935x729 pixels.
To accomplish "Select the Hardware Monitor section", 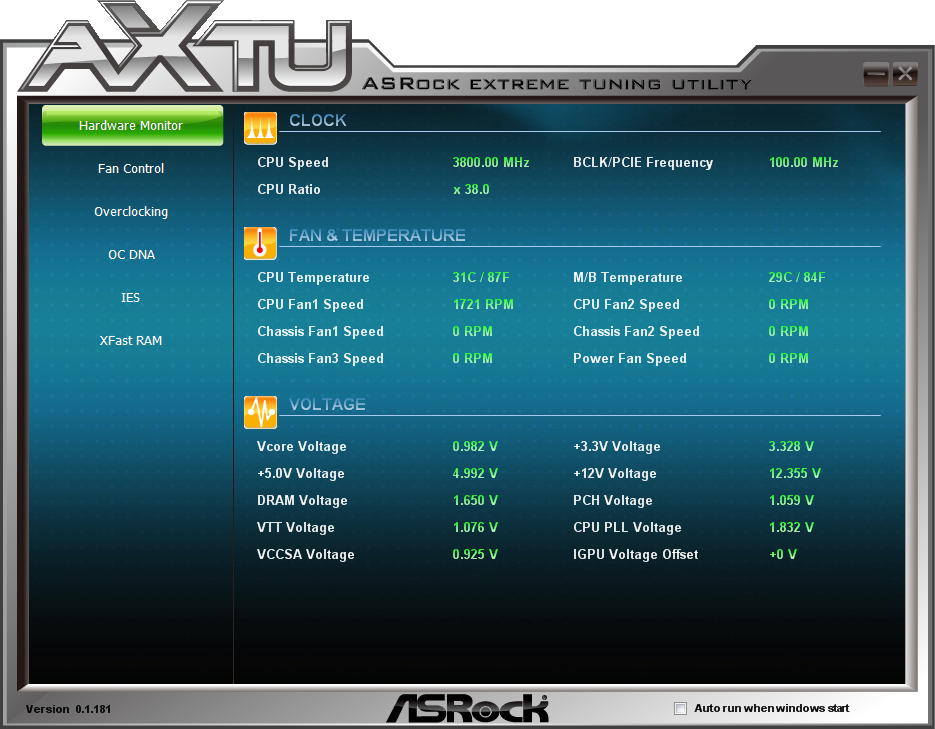I will 131,125.
